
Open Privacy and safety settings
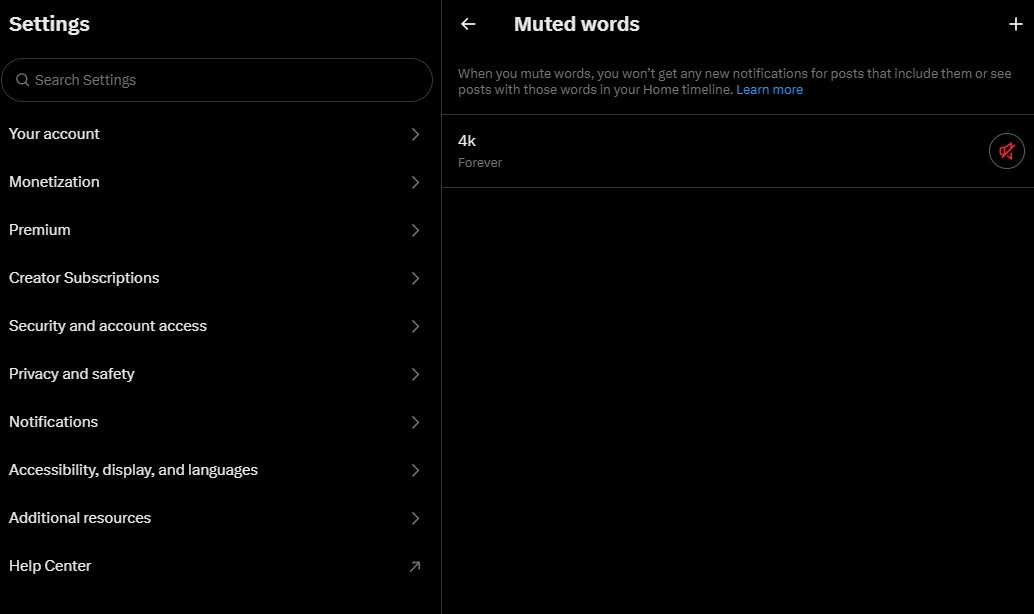216,375
